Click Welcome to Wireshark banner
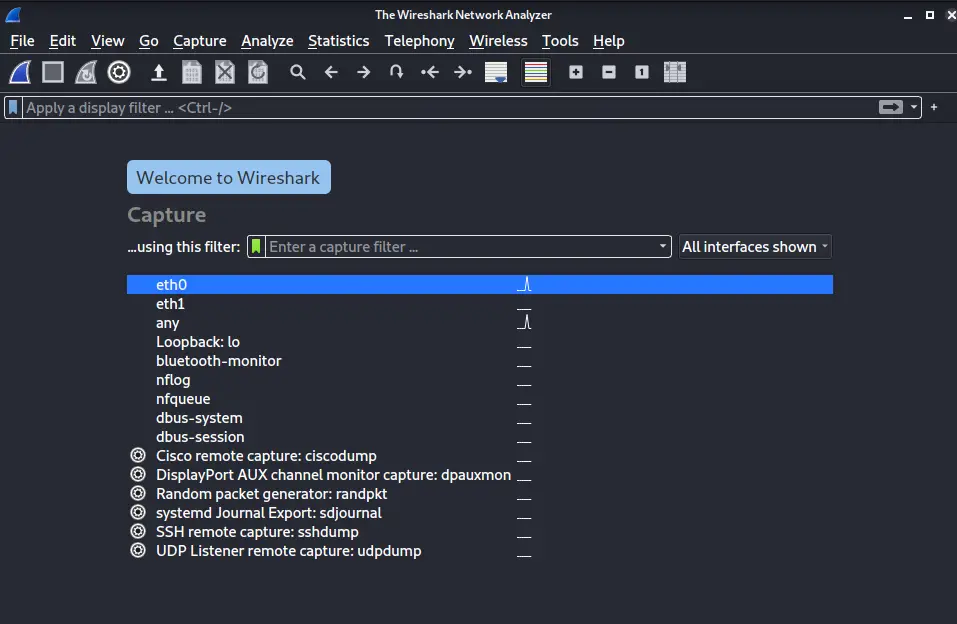The image size is (957, 624). (x=229, y=177)
